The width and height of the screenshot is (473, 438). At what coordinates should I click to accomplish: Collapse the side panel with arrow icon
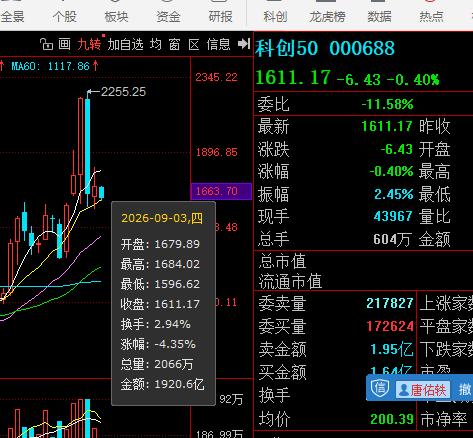(x=244, y=44)
